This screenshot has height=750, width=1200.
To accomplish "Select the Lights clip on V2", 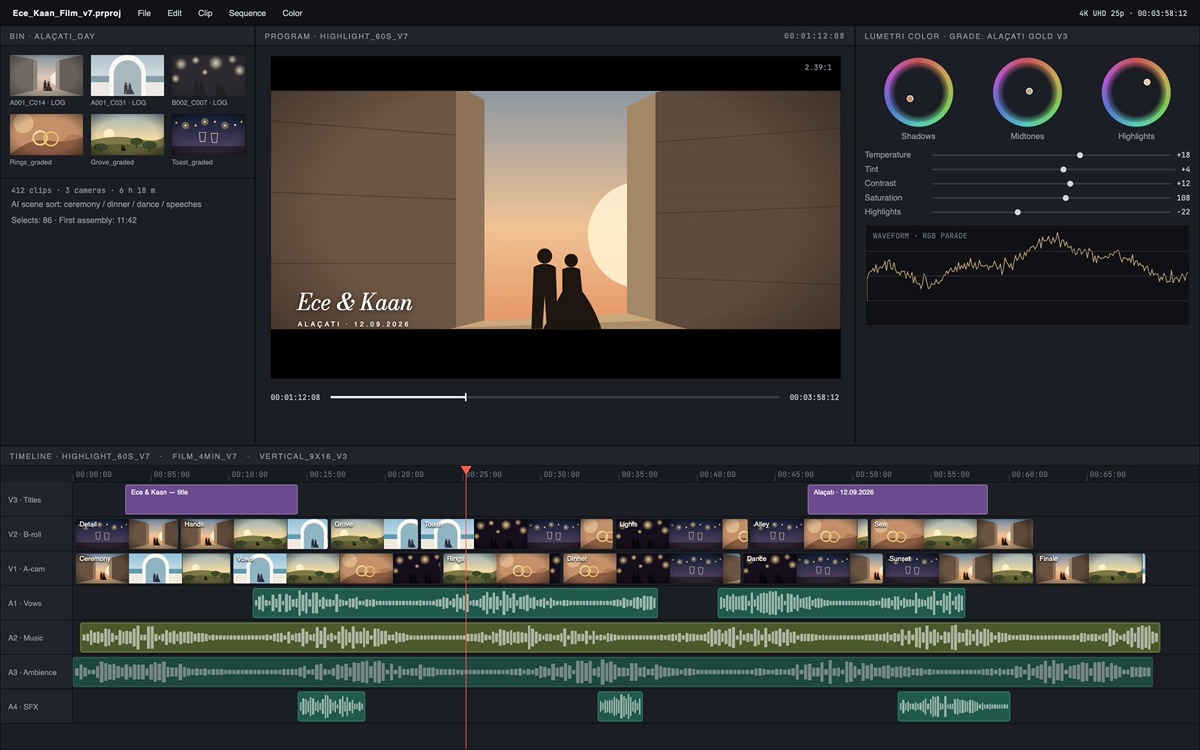I will click(x=682, y=534).
